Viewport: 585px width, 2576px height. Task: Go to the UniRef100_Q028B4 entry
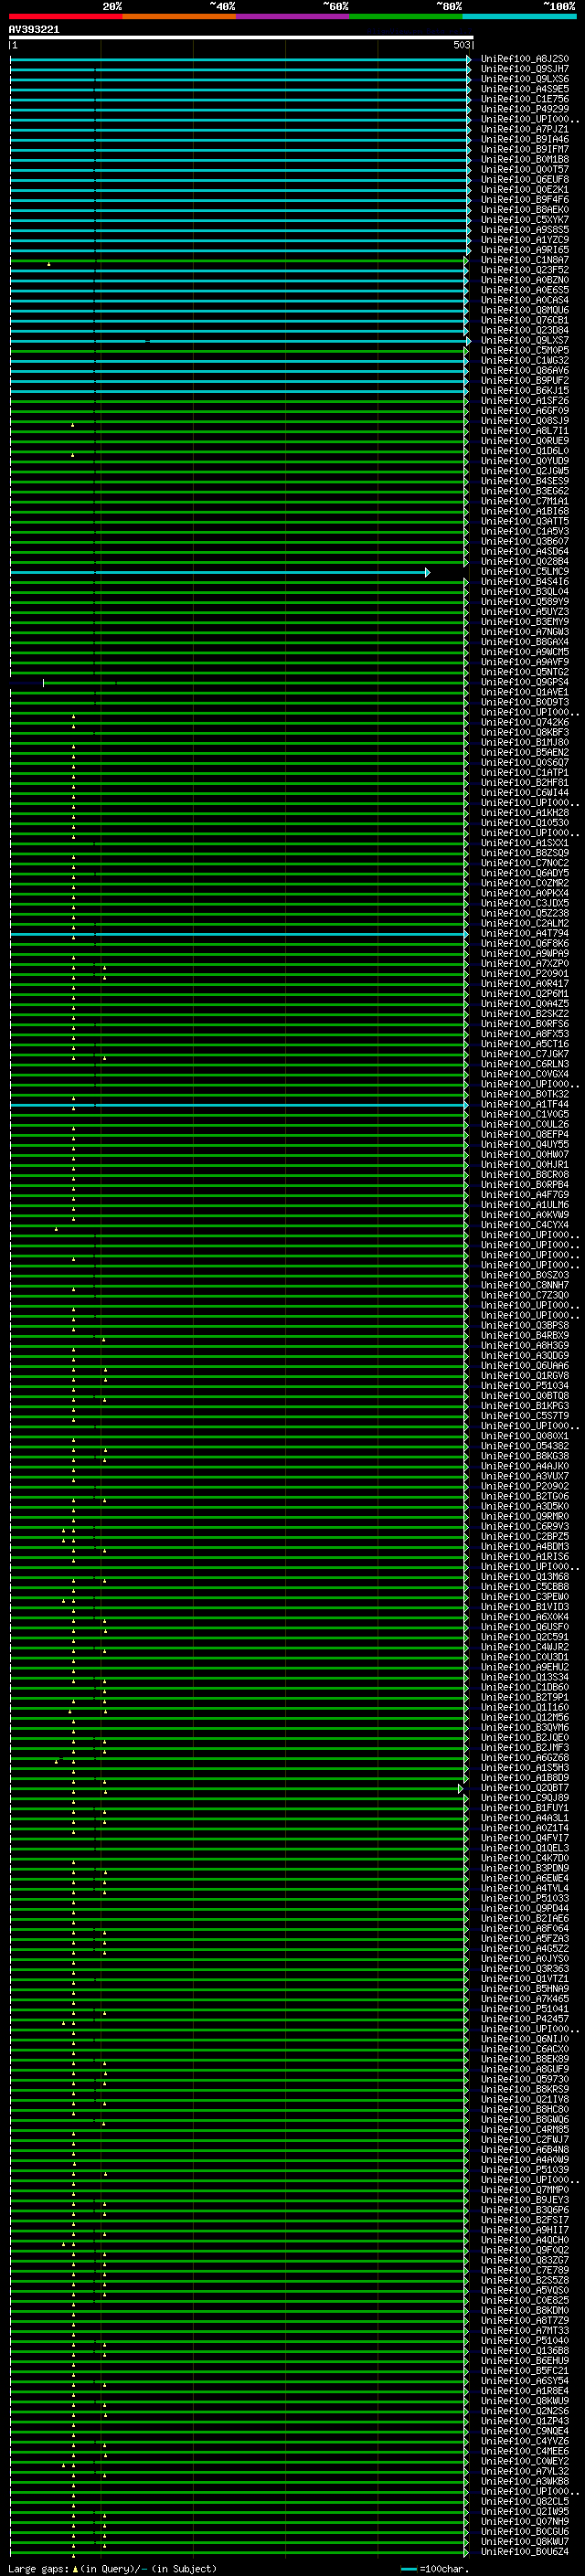524,562
